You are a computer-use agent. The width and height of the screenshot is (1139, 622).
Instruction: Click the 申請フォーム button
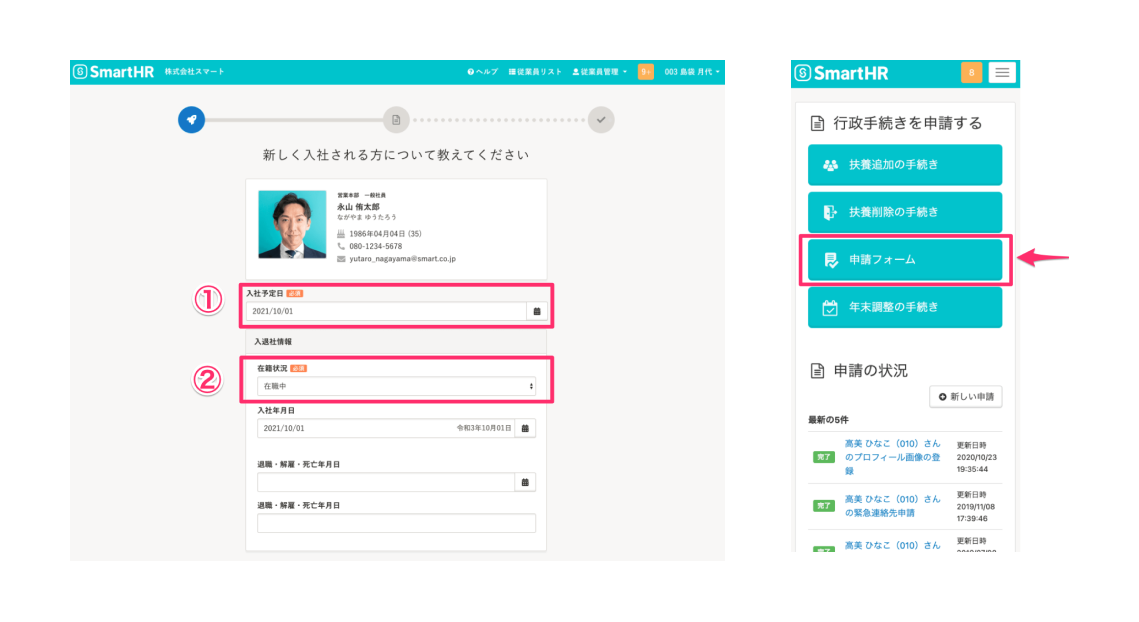(x=904, y=260)
